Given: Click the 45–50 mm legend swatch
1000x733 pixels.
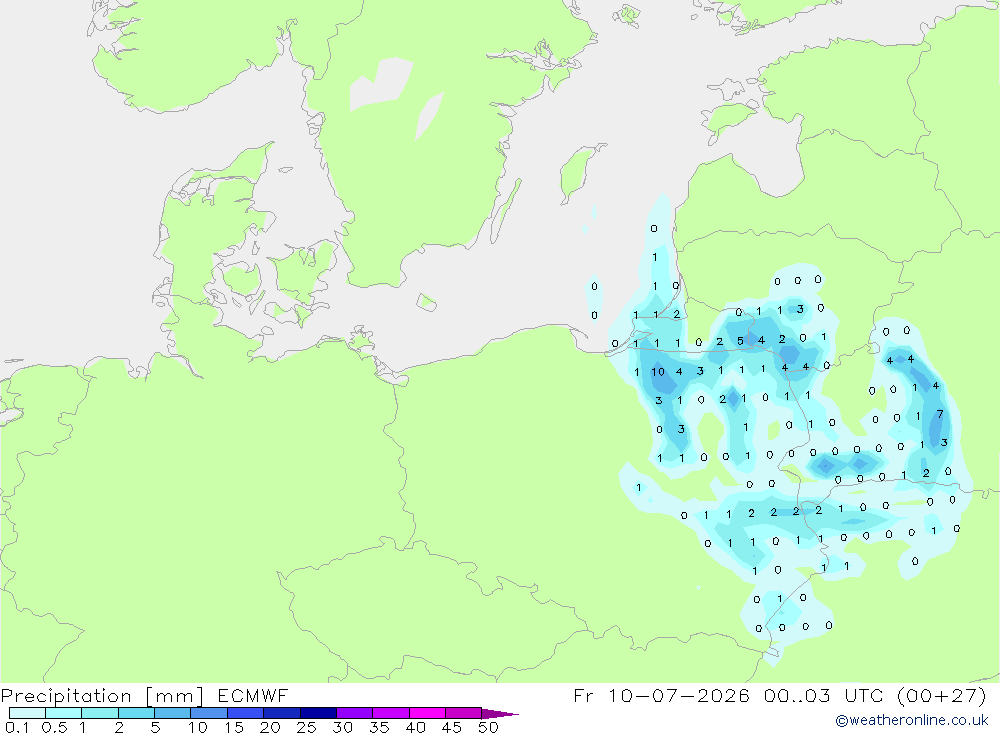Looking at the screenshot, I should [463, 713].
